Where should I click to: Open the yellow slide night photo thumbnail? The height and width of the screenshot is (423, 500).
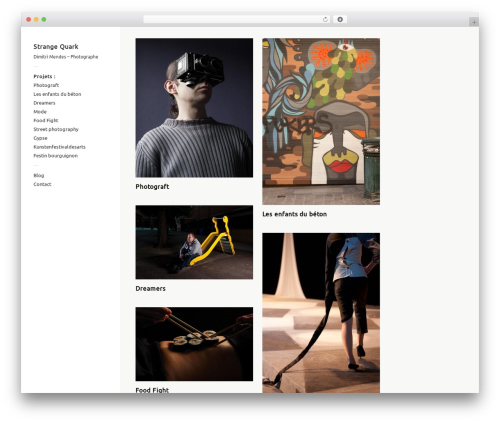pyautogui.click(x=194, y=242)
